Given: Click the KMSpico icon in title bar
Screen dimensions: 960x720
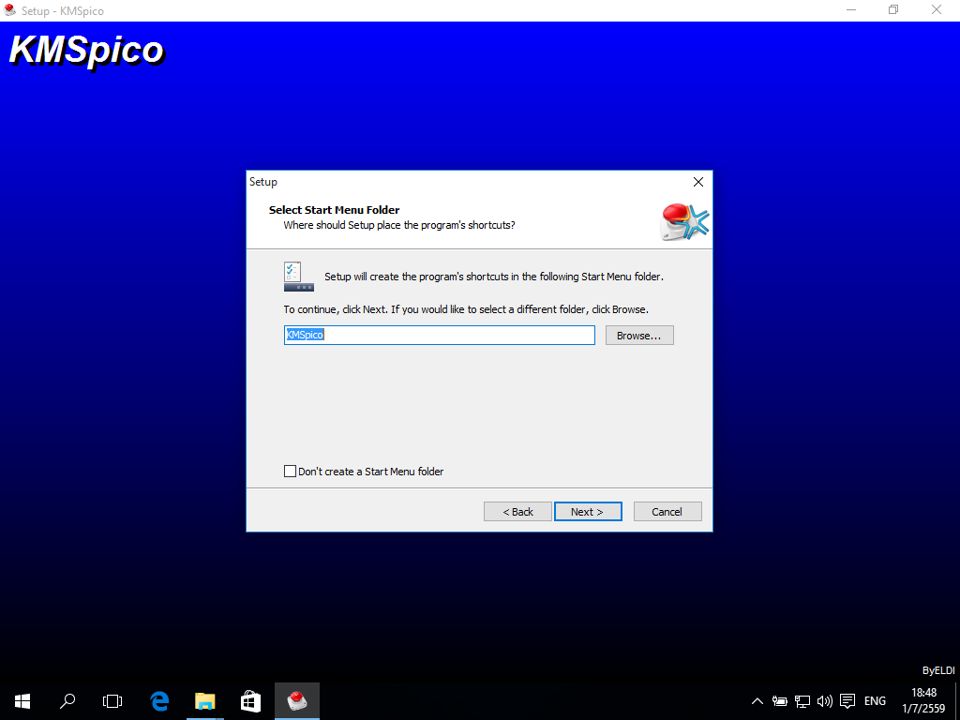Looking at the screenshot, I should coord(10,10).
